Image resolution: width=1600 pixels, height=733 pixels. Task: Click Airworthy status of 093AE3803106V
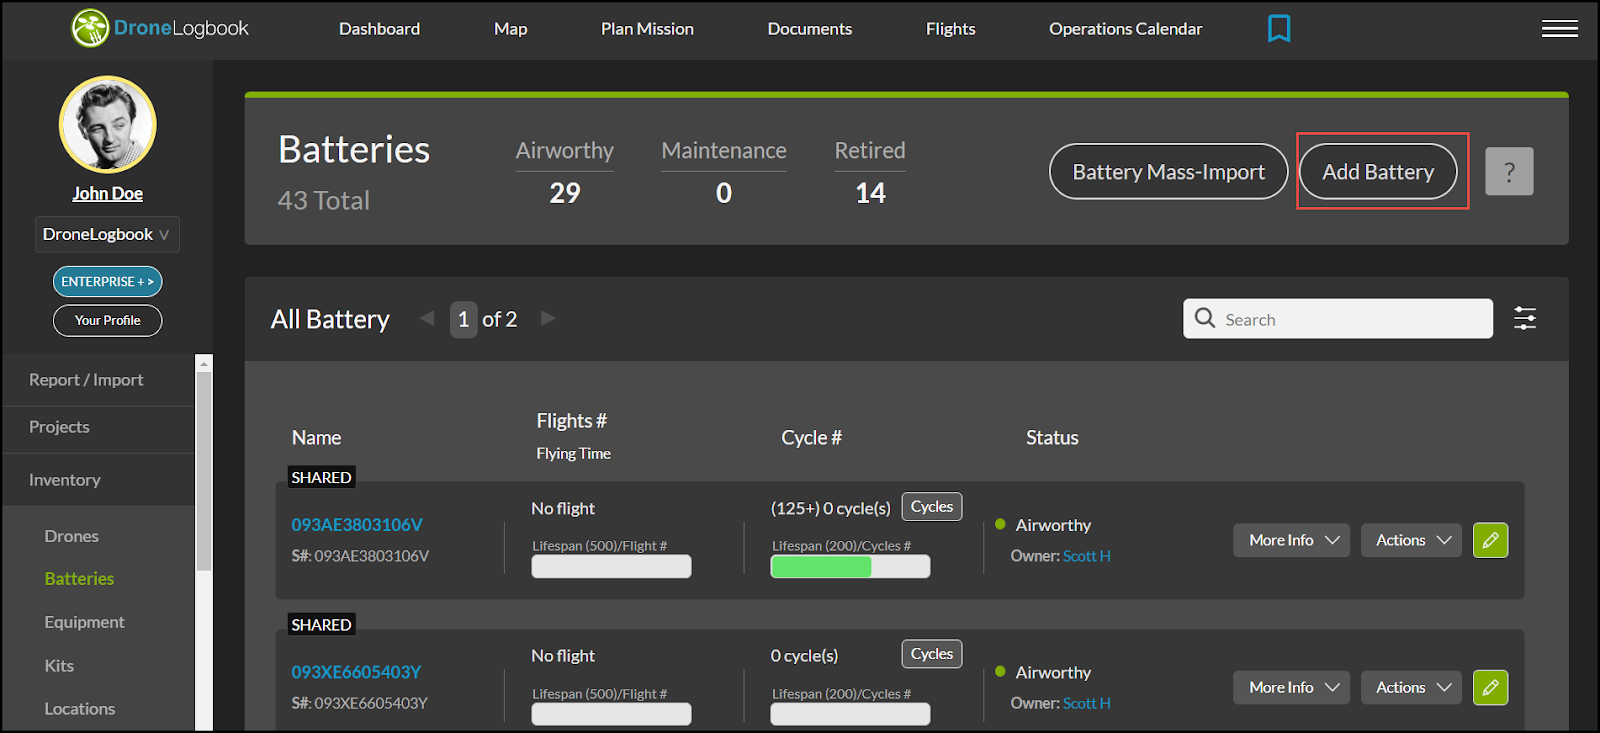[x=1053, y=525]
